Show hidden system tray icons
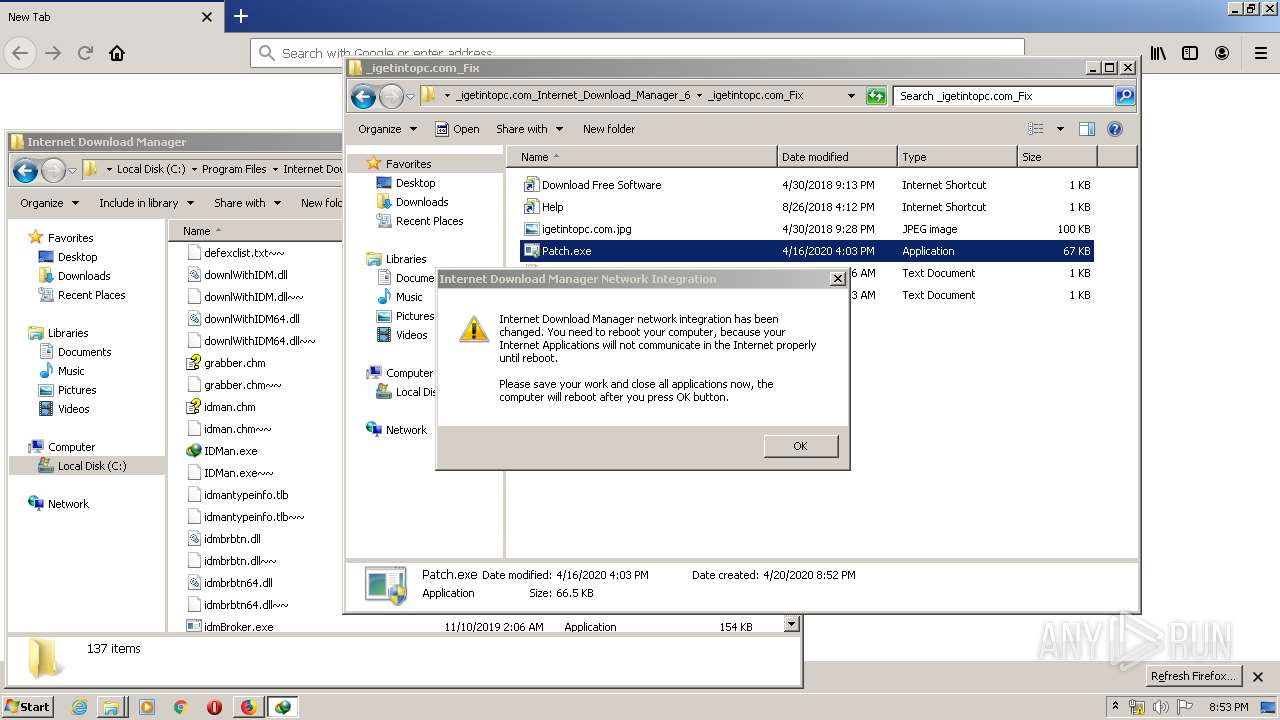This screenshot has width=1280, height=720. point(1116,707)
